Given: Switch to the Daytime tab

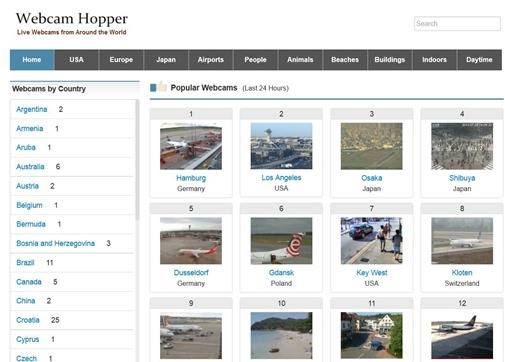Looking at the screenshot, I should (479, 60).
